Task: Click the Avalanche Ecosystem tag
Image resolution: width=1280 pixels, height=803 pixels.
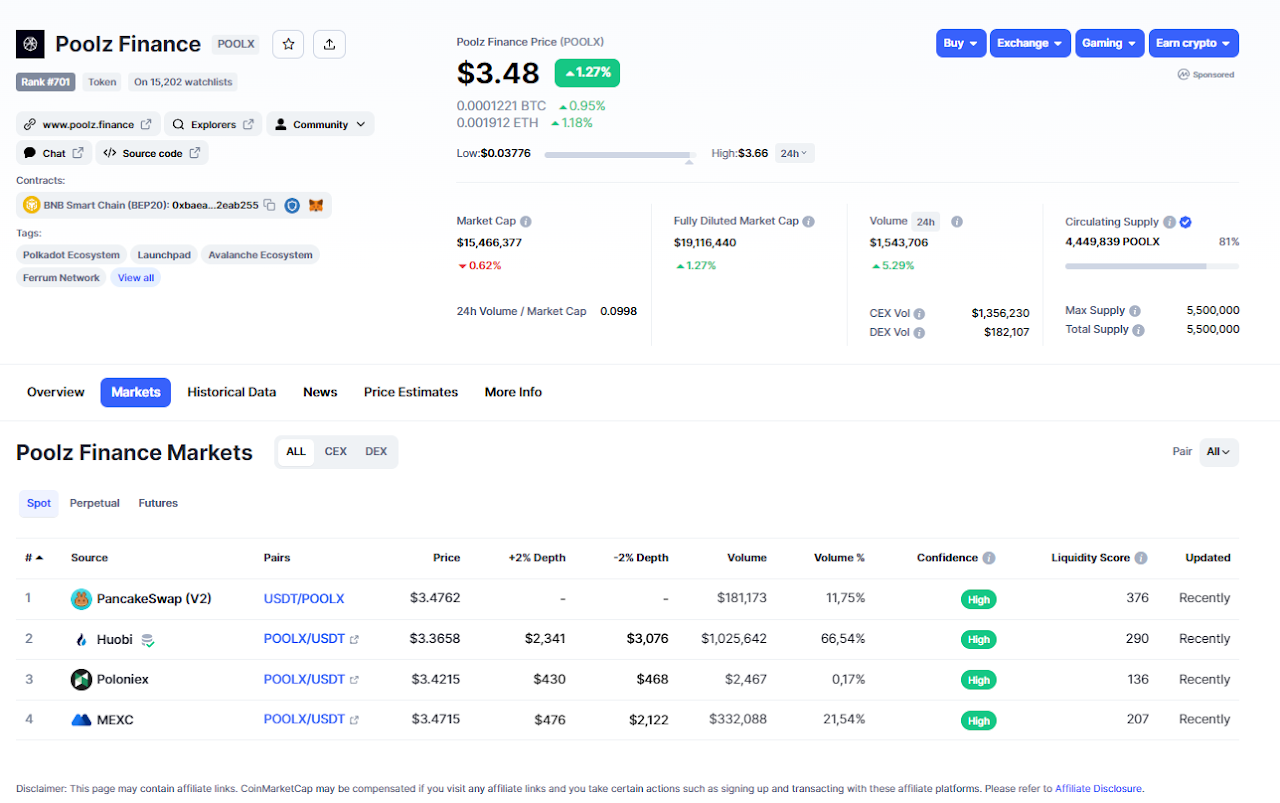Action: pyautogui.click(x=261, y=255)
